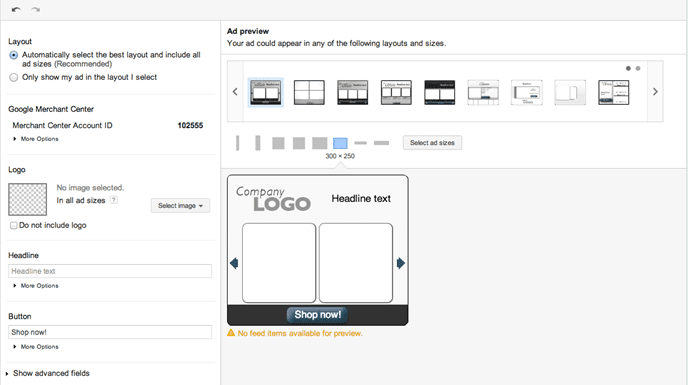Click the Select ad sizes button
This screenshot has width=688, height=385.
(x=432, y=143)
